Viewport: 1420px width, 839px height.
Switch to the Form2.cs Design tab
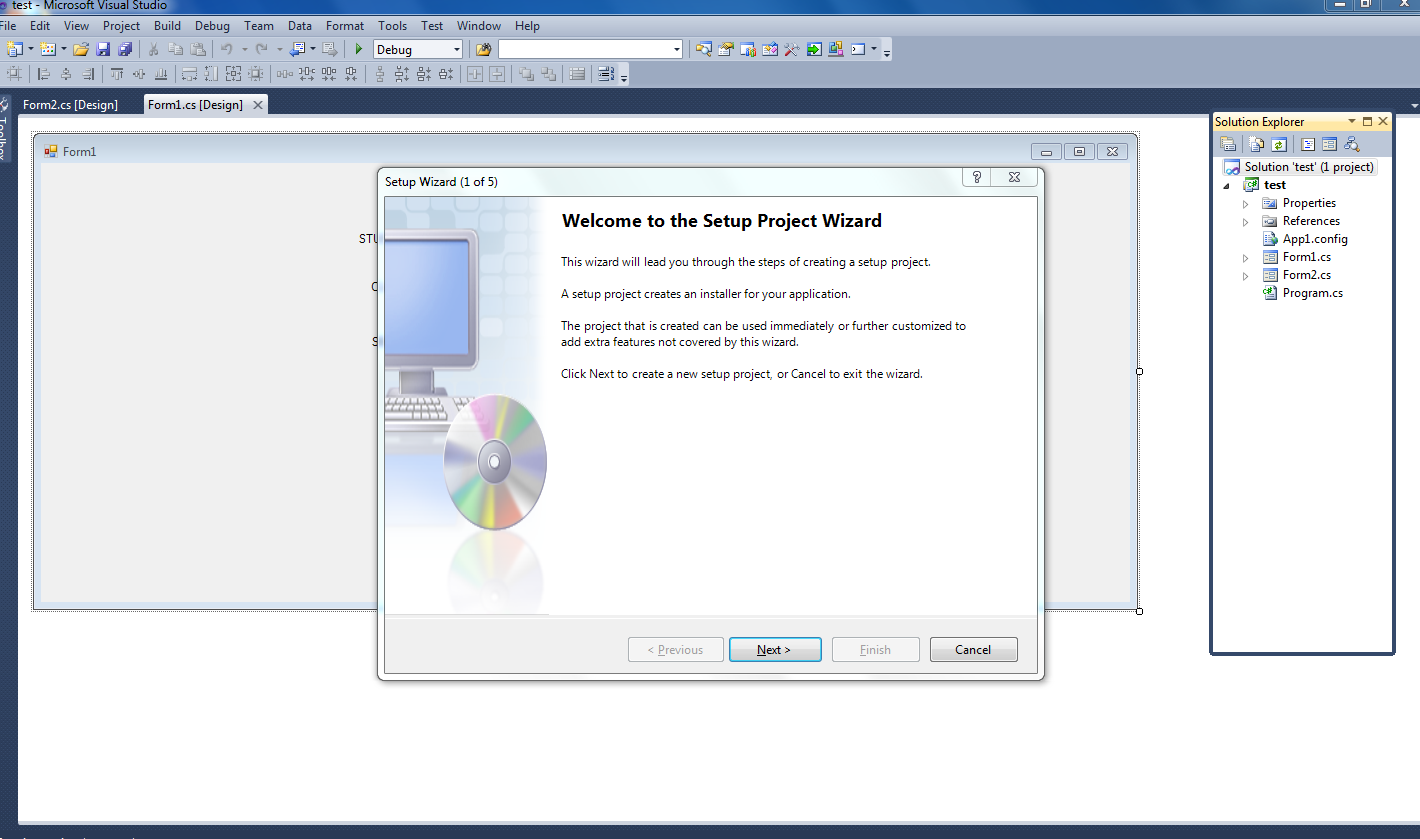point(70,104)
